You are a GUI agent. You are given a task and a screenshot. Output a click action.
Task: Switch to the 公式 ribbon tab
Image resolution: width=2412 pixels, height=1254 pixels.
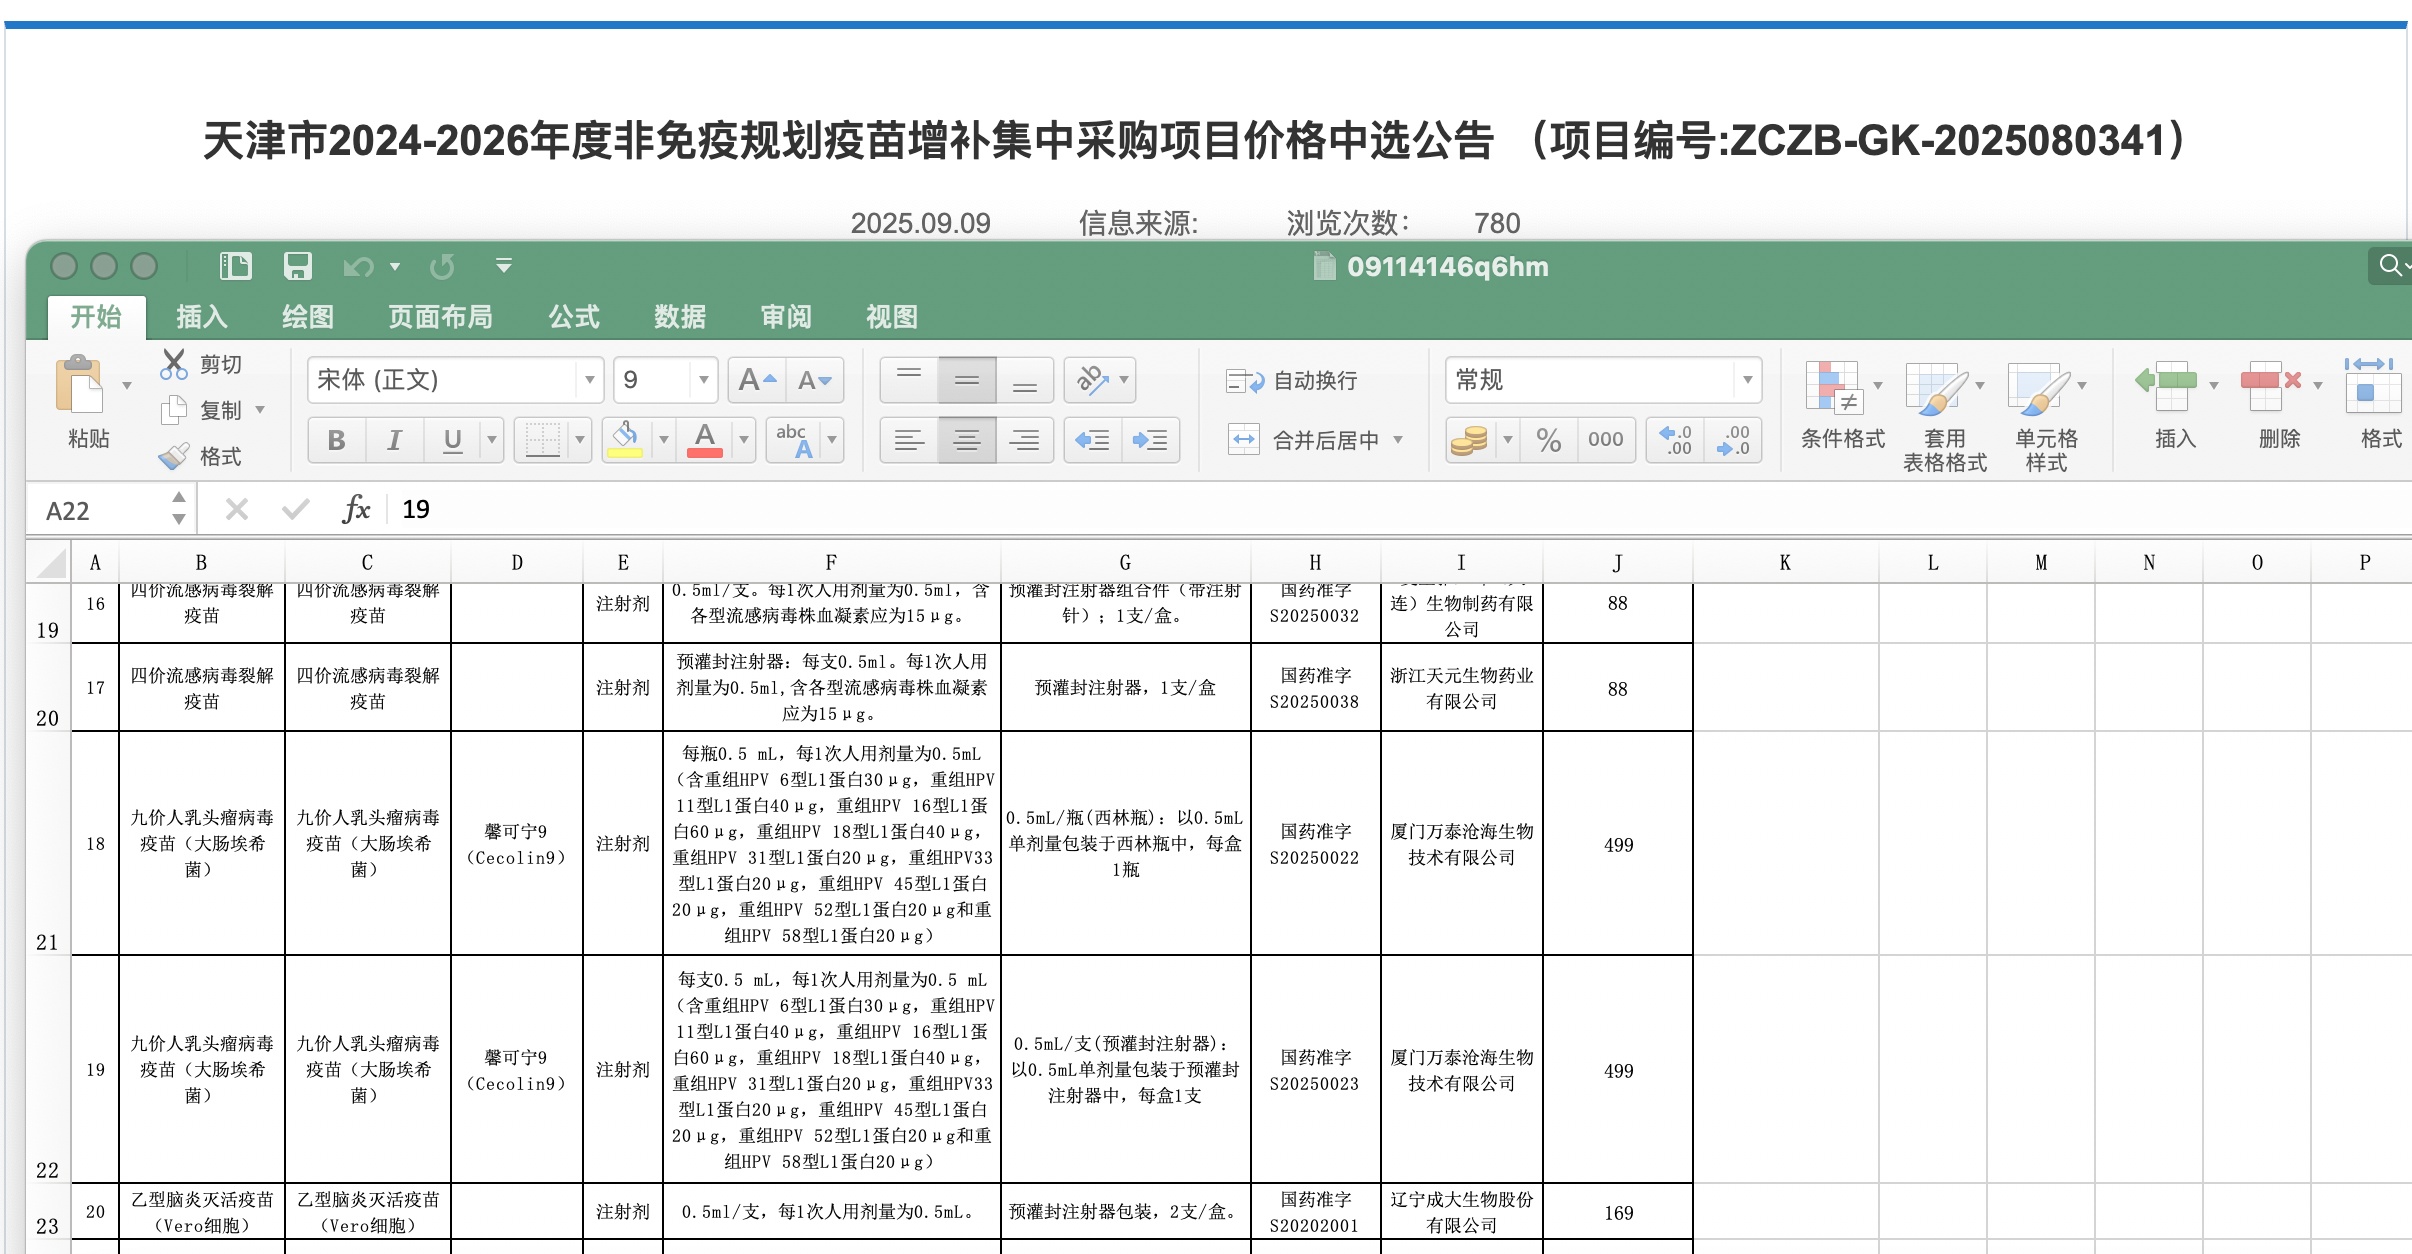[574, 317]
